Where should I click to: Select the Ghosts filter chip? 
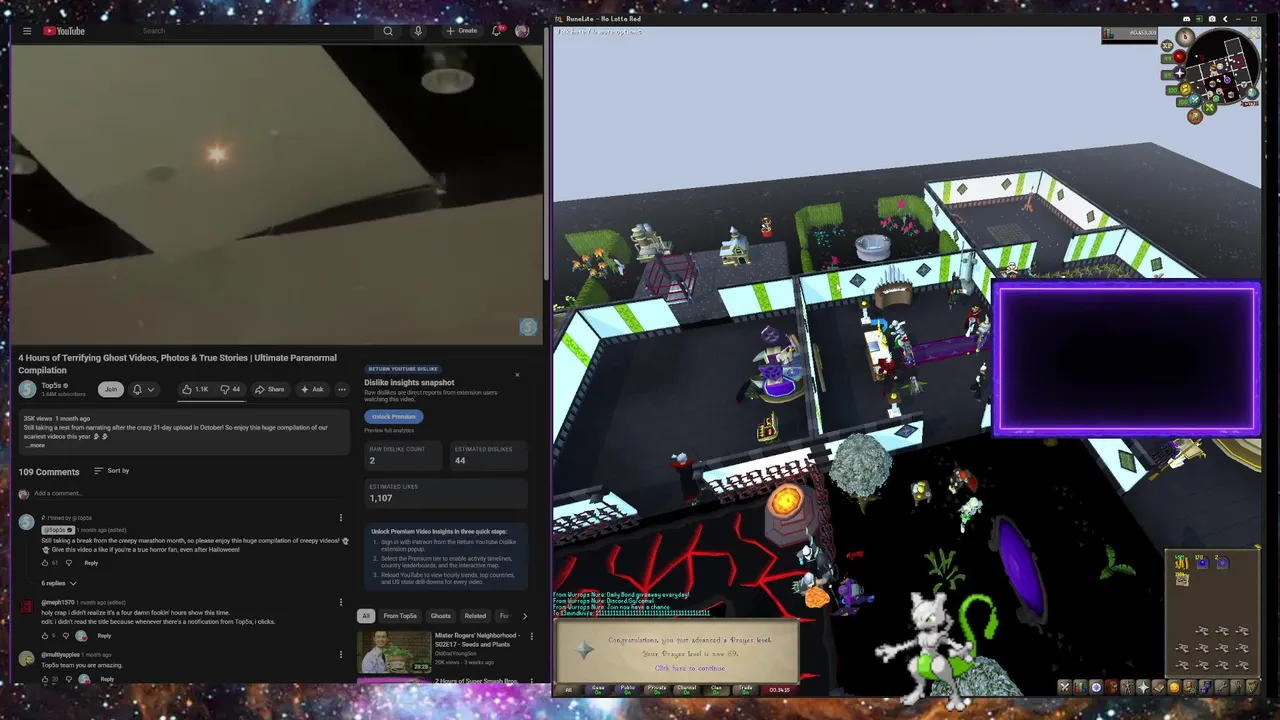click(x=440, y=616)
